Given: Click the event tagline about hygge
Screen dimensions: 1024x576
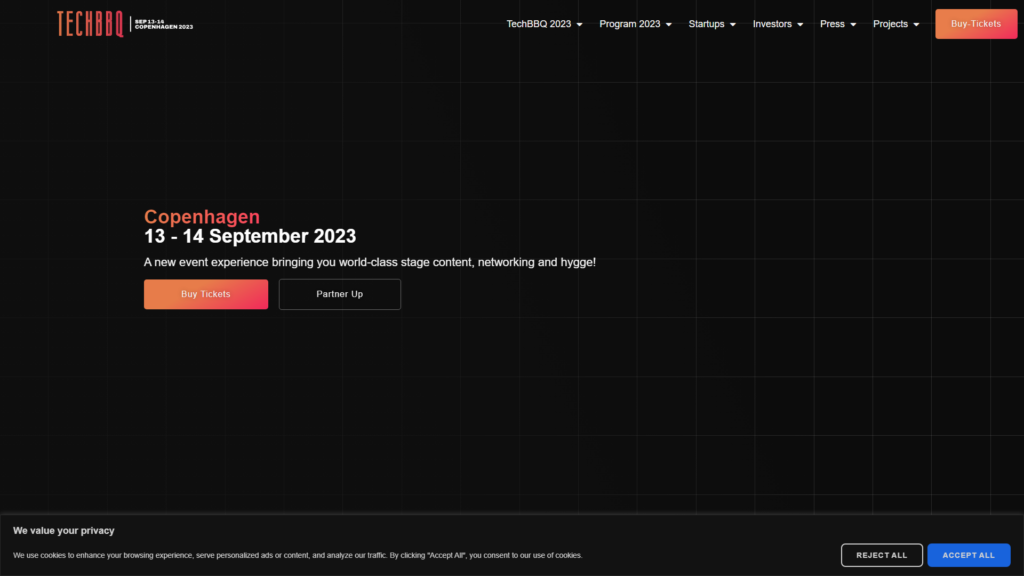Looking at the screenshot, I should (370, 263).
